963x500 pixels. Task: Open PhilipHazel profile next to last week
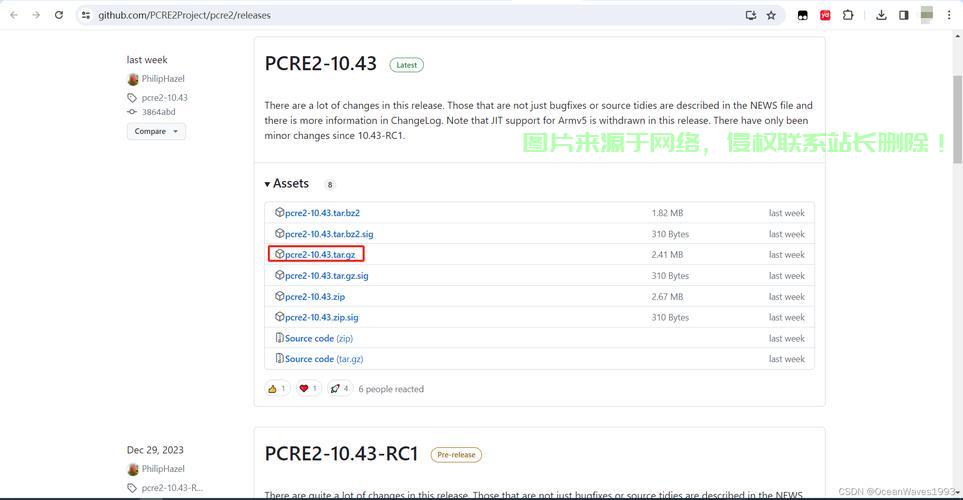163,79
